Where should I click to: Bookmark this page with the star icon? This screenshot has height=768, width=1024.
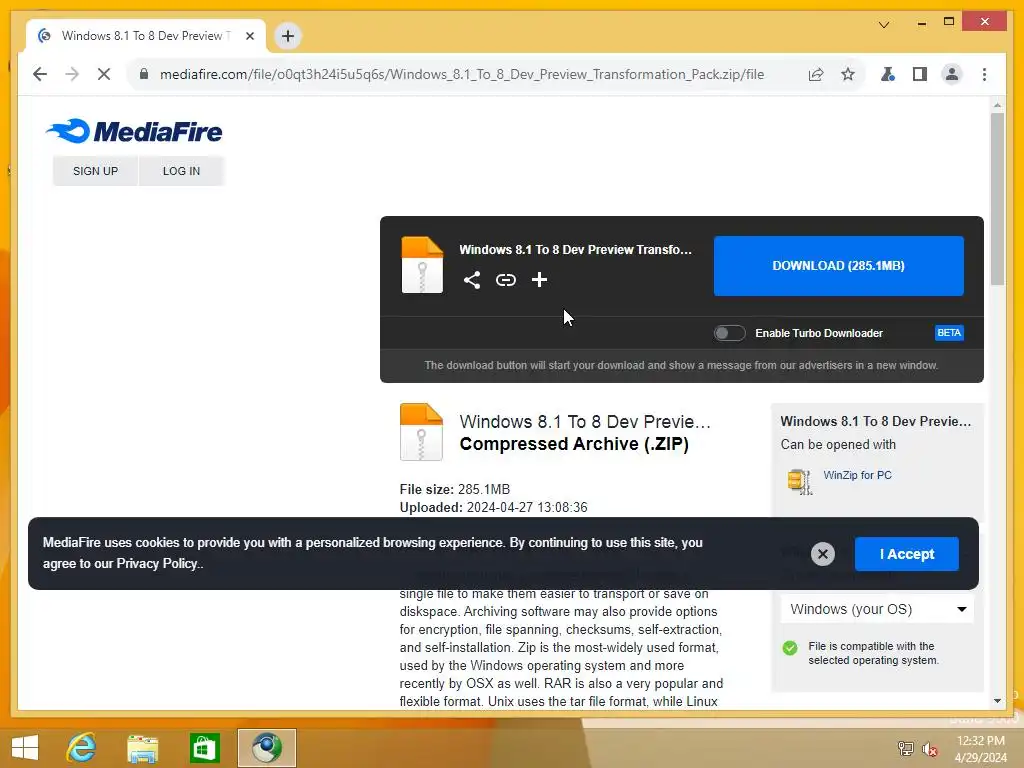(848, 74)
